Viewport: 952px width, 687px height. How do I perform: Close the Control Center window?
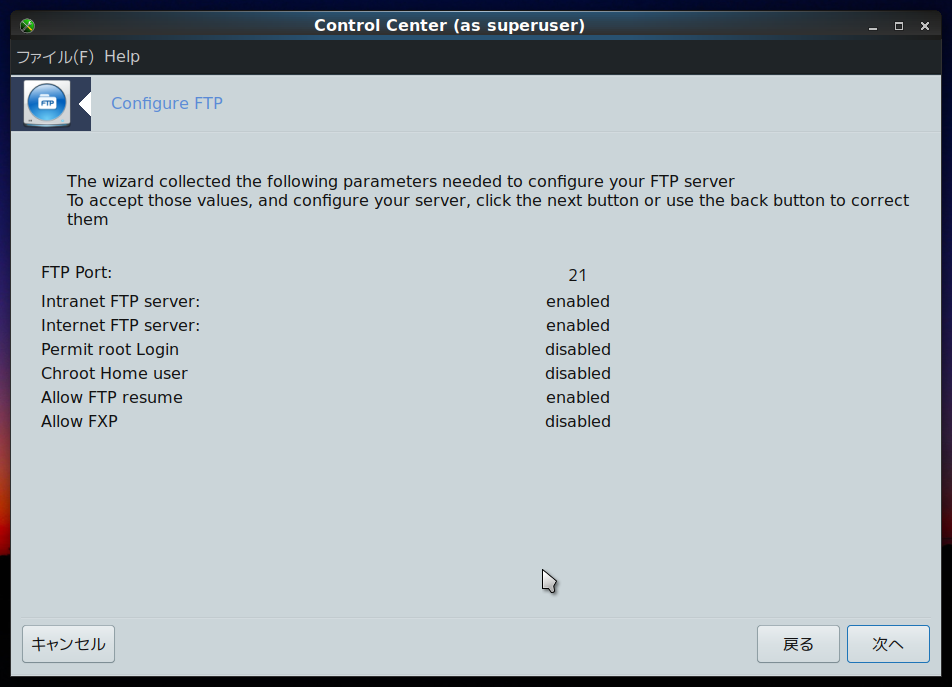925,26
